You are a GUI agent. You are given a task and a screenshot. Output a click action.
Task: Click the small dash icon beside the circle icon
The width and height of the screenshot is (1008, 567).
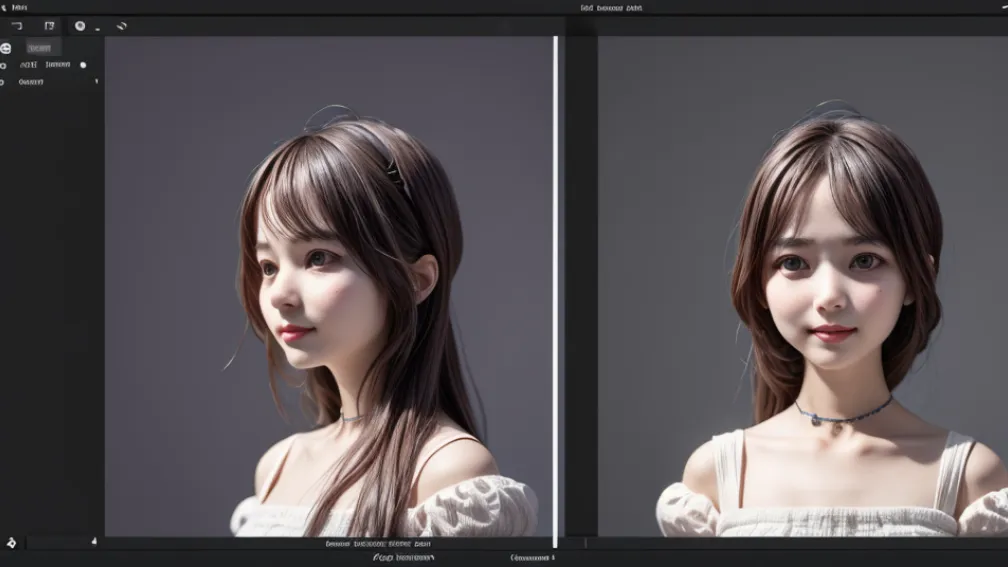pos(98,30)
